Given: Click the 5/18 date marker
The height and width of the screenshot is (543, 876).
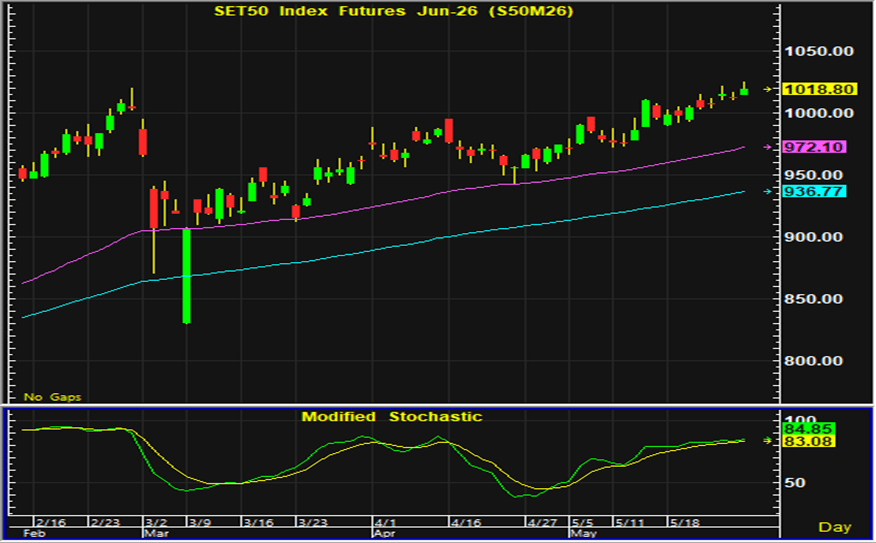Looking at the screenshot, I should pos(684,523).
